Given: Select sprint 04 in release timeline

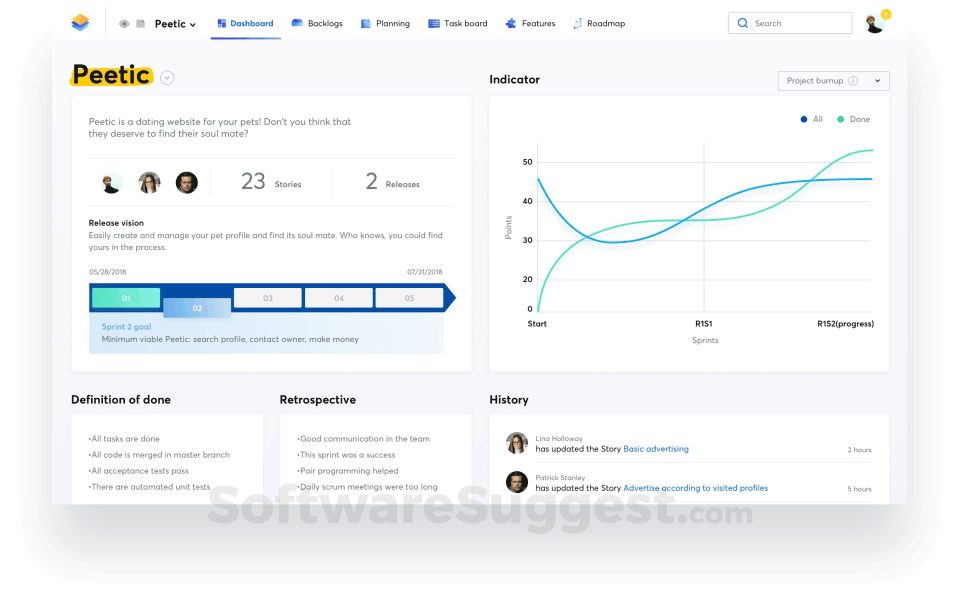Looking at the screenshot, I should tap(339, 298).
